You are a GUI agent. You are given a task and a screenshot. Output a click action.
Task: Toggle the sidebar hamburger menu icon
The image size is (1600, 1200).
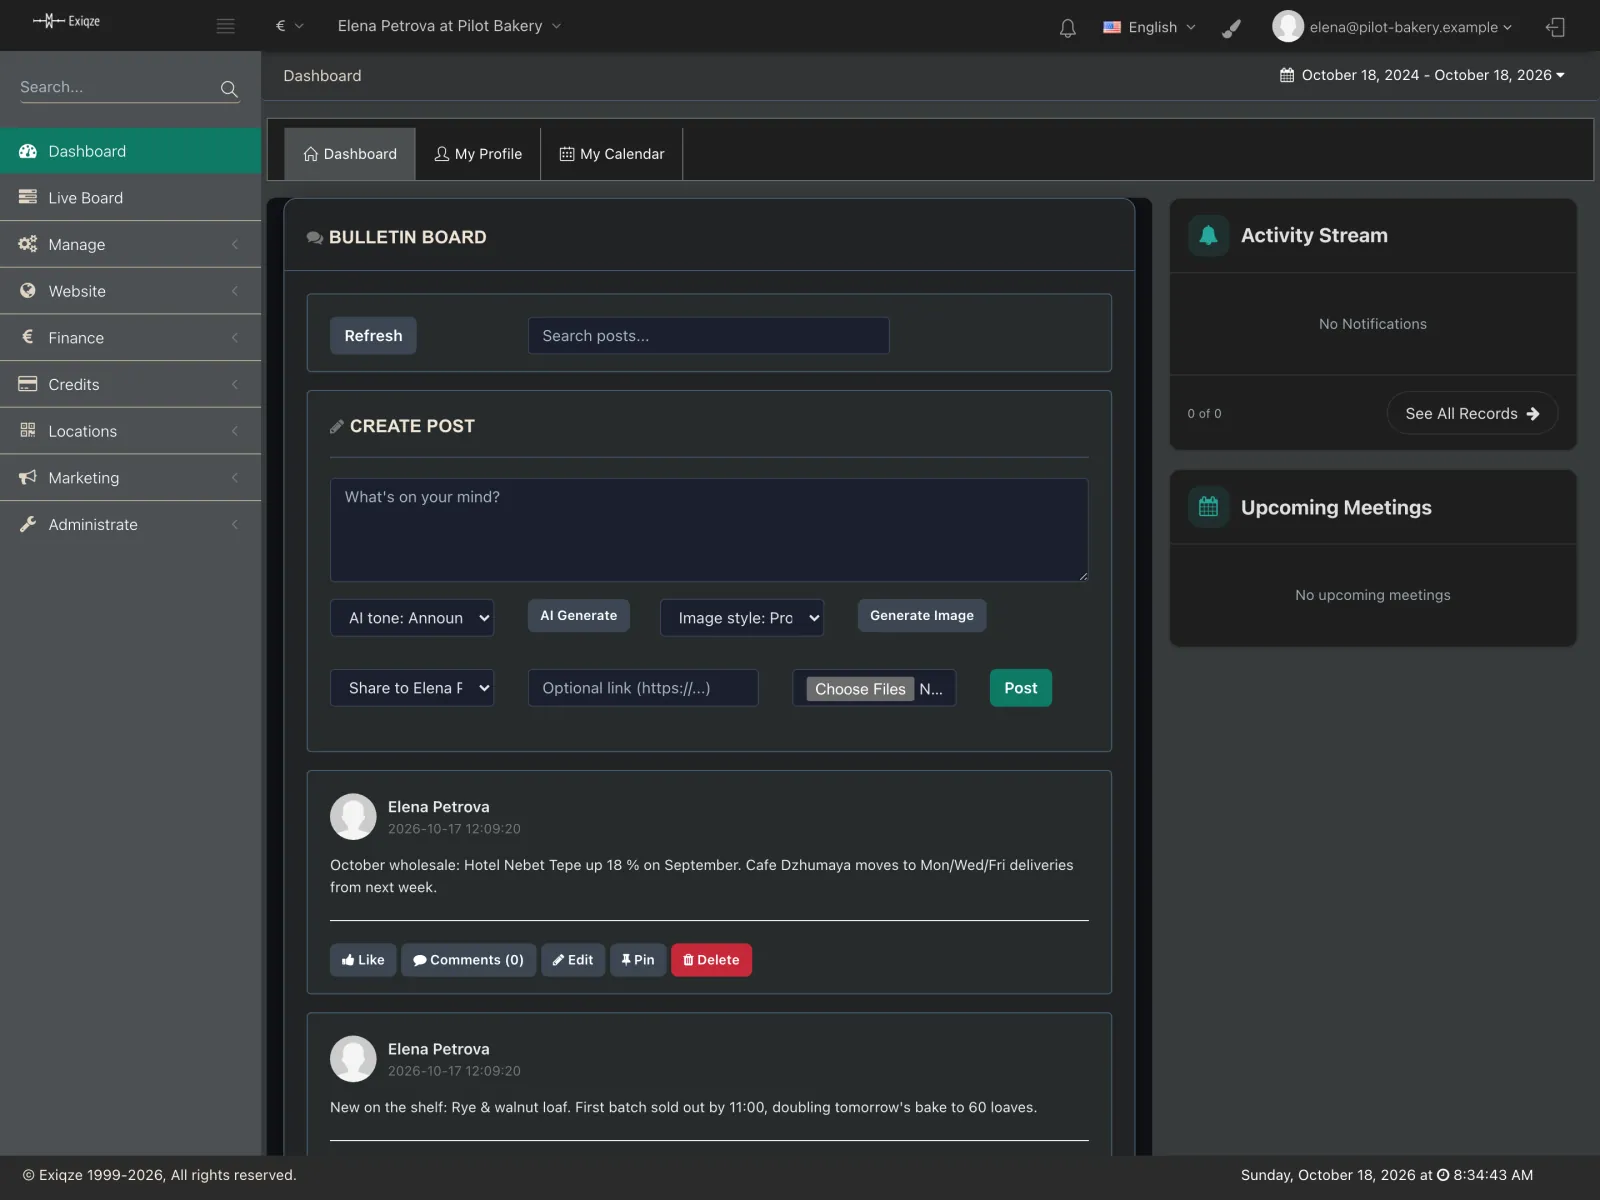tap(226, 26)
